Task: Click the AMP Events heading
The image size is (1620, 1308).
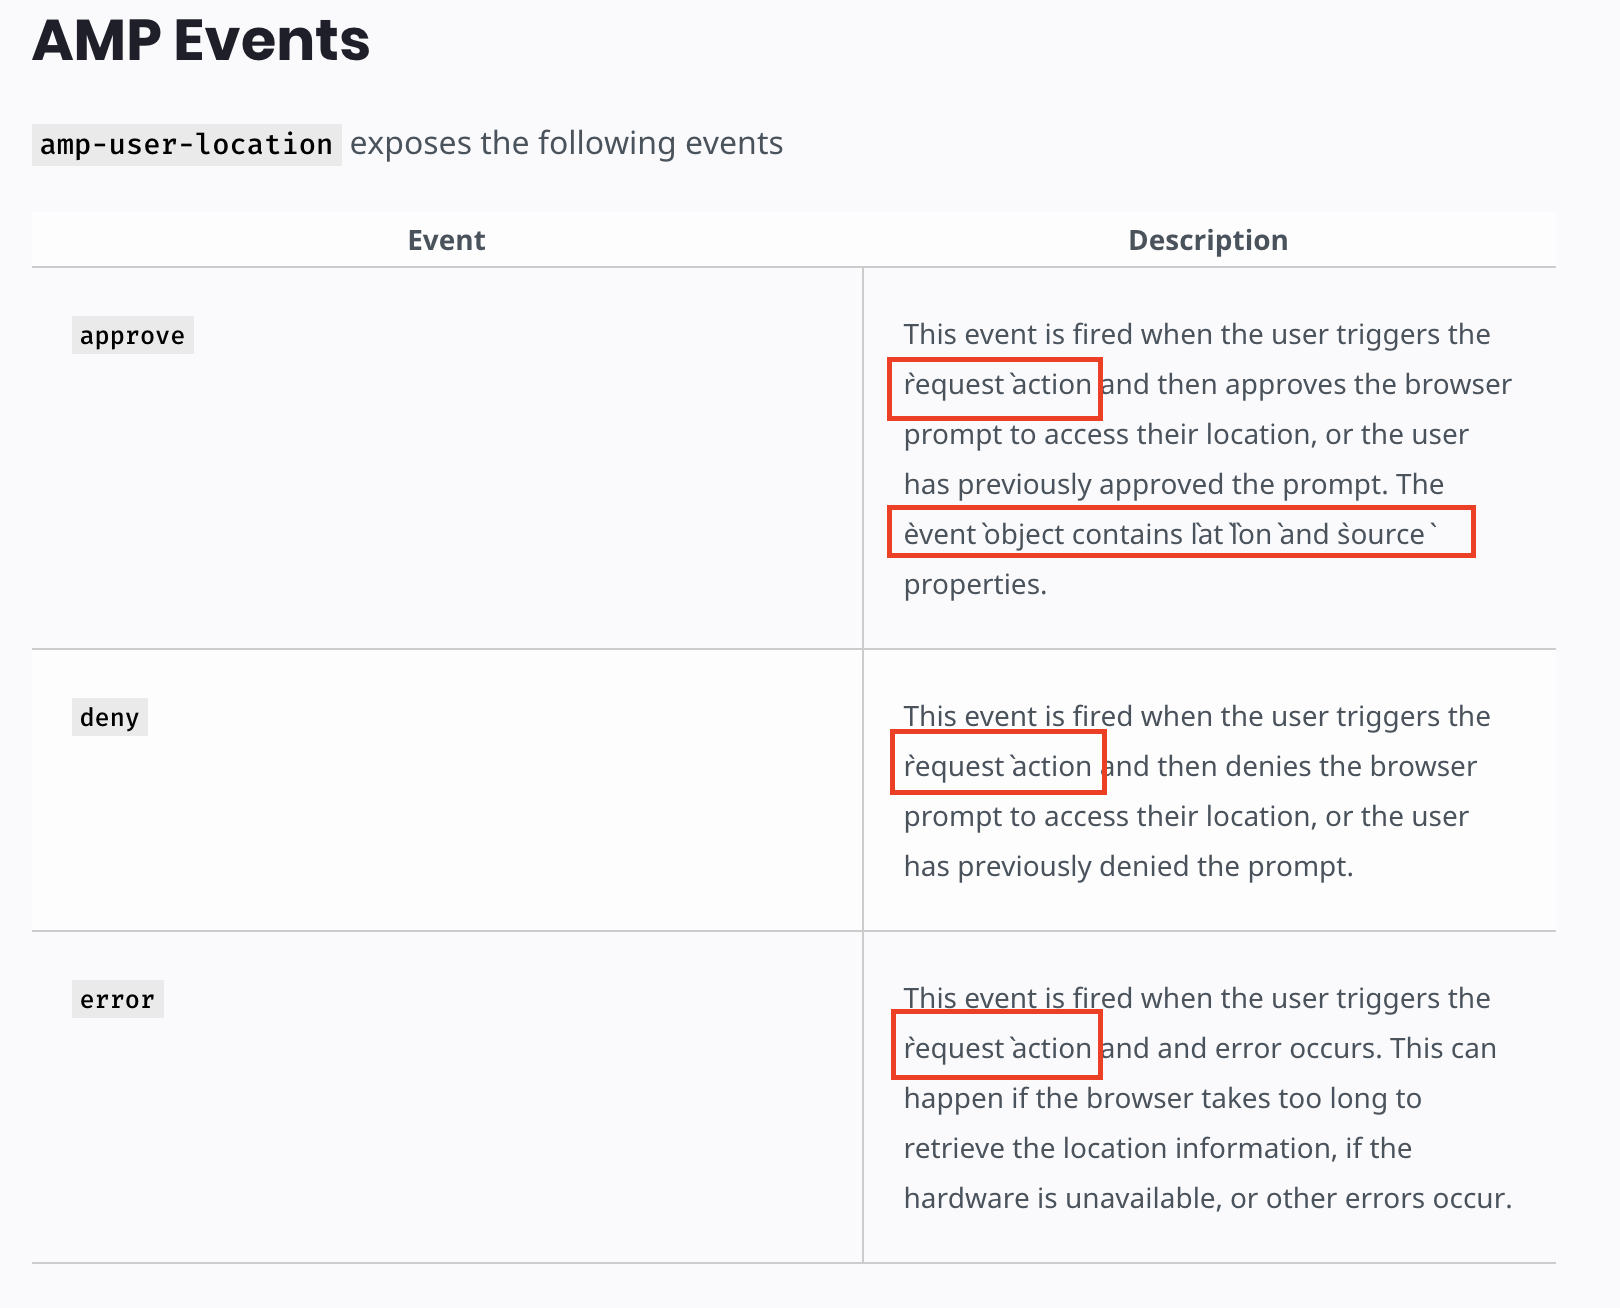Action: (201, 40)
